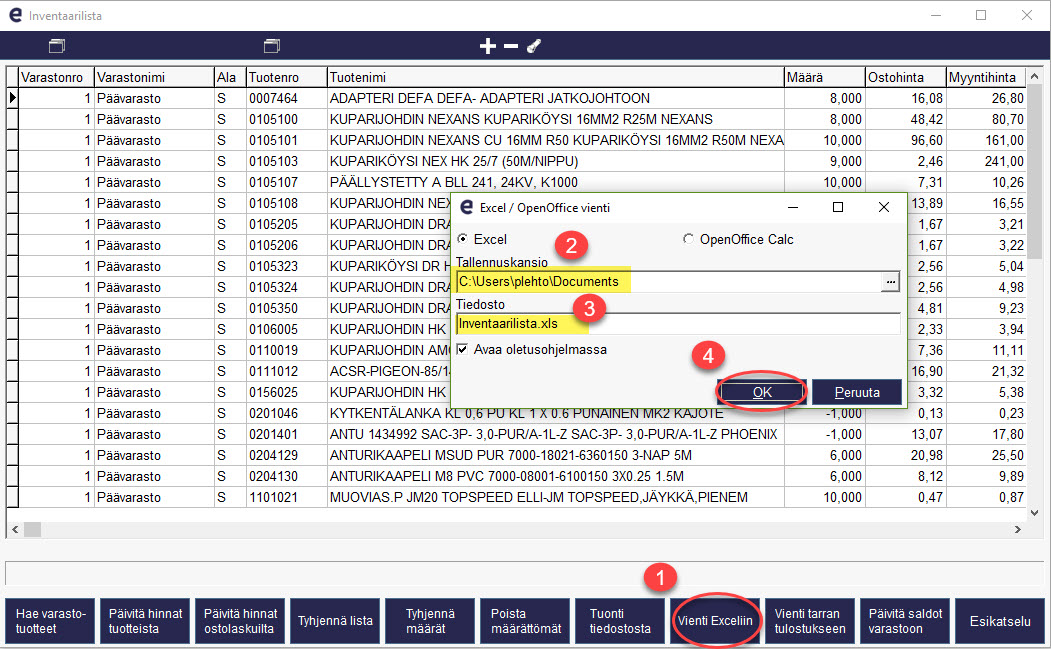
Task: Click the horizontal scrollbar left arrow
Action: [15, 530]
